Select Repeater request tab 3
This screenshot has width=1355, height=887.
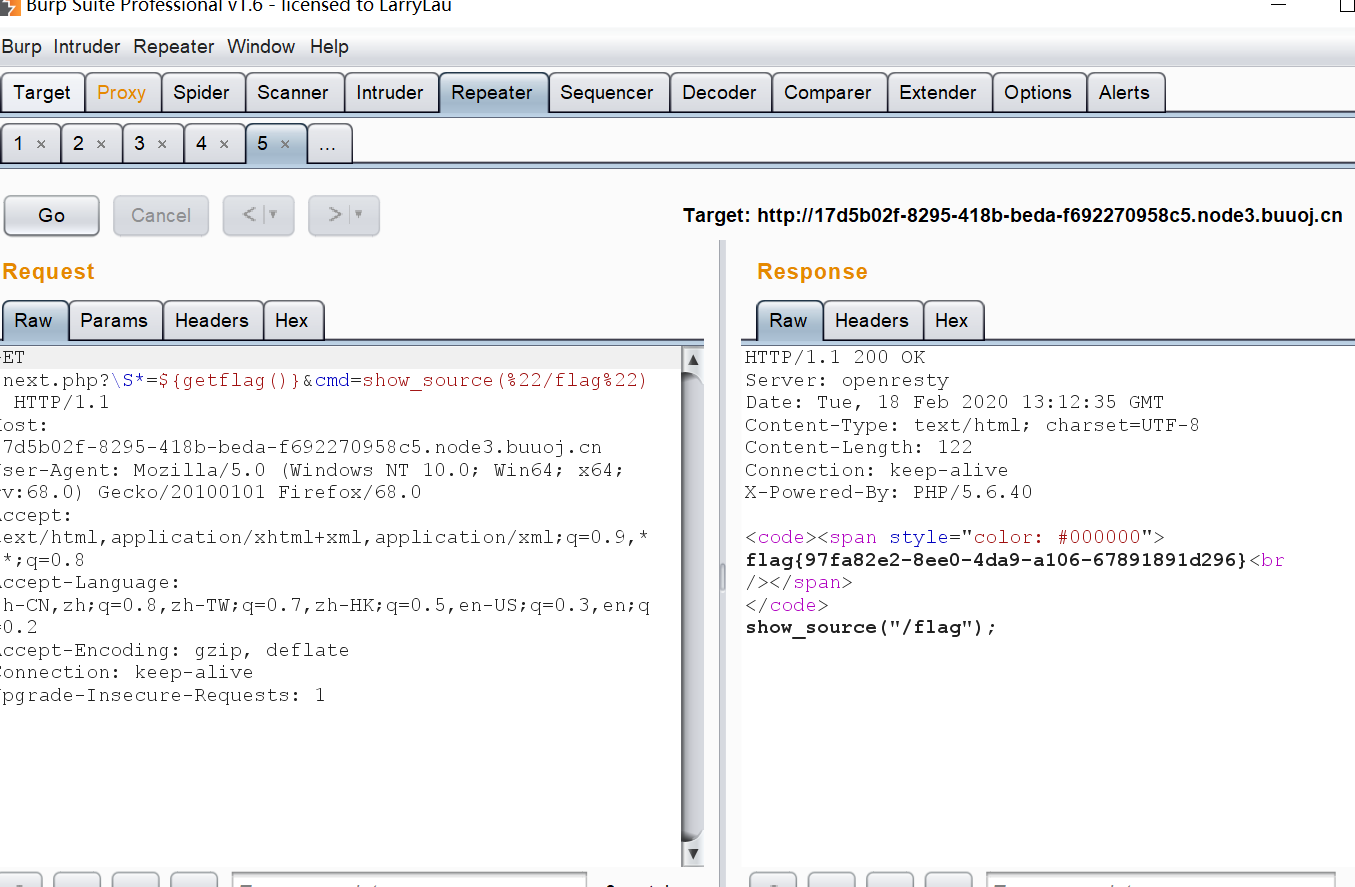139,144
